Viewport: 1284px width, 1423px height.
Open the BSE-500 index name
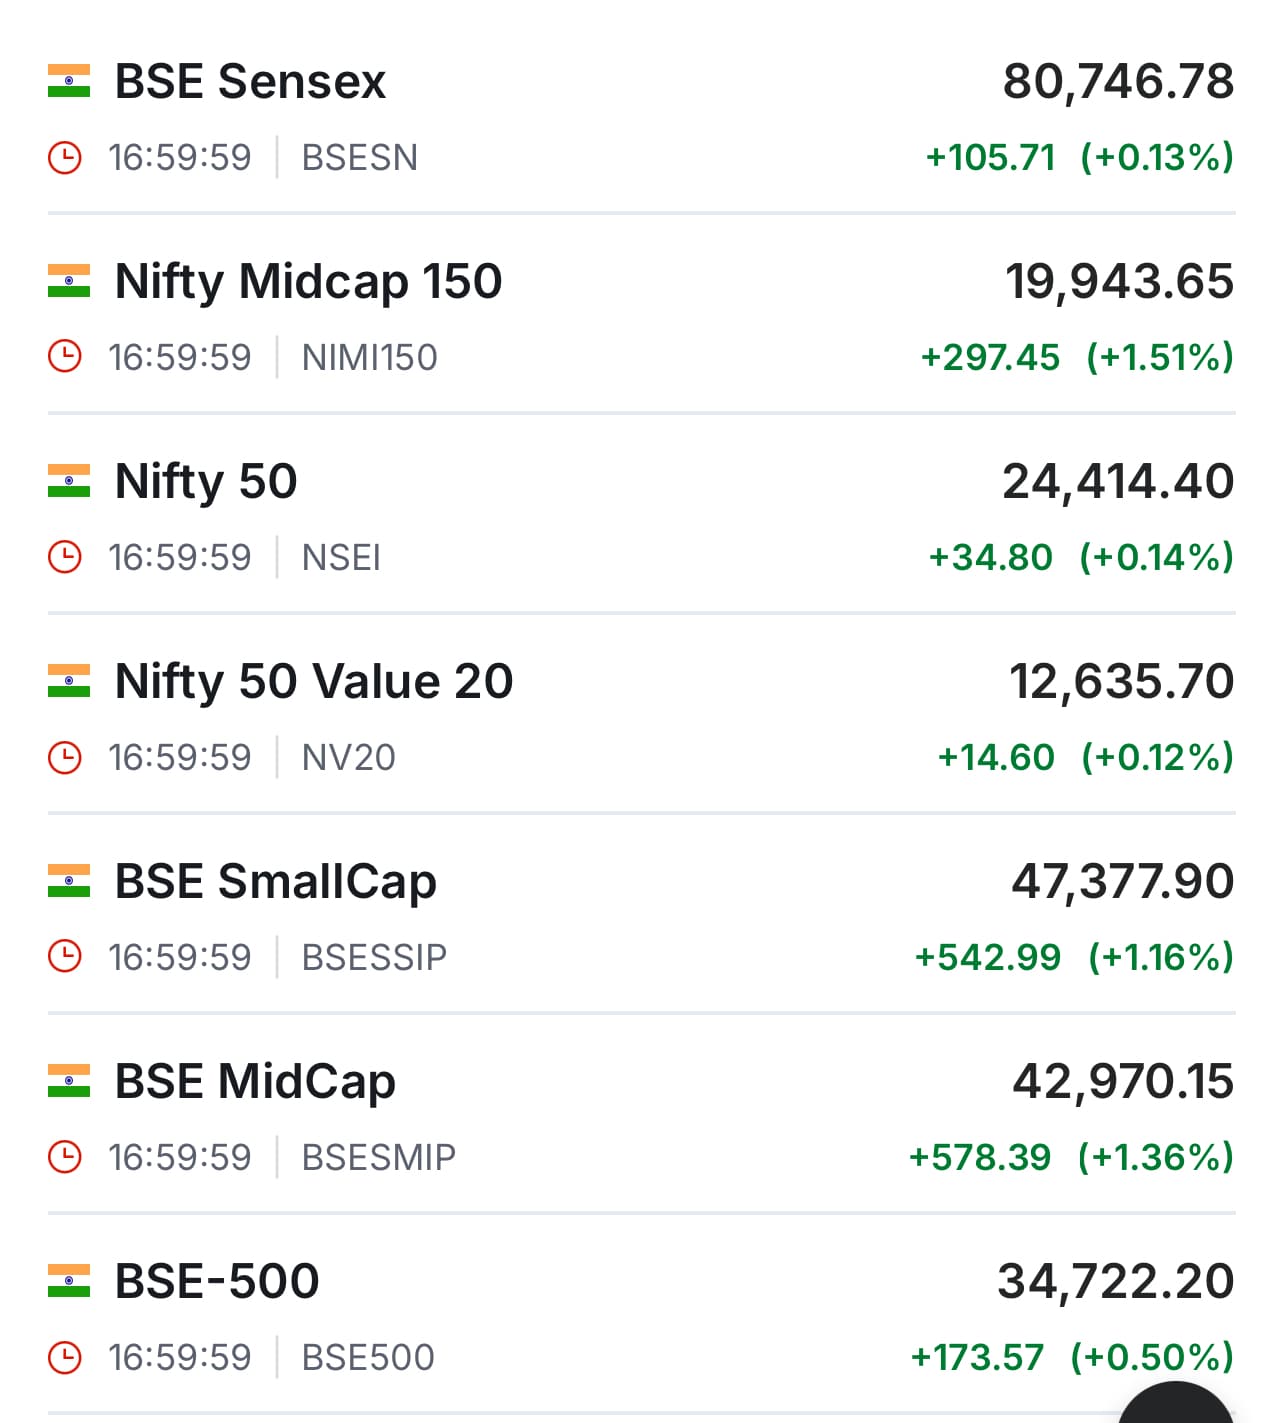pyautogui.click(x=217, y=1281)
